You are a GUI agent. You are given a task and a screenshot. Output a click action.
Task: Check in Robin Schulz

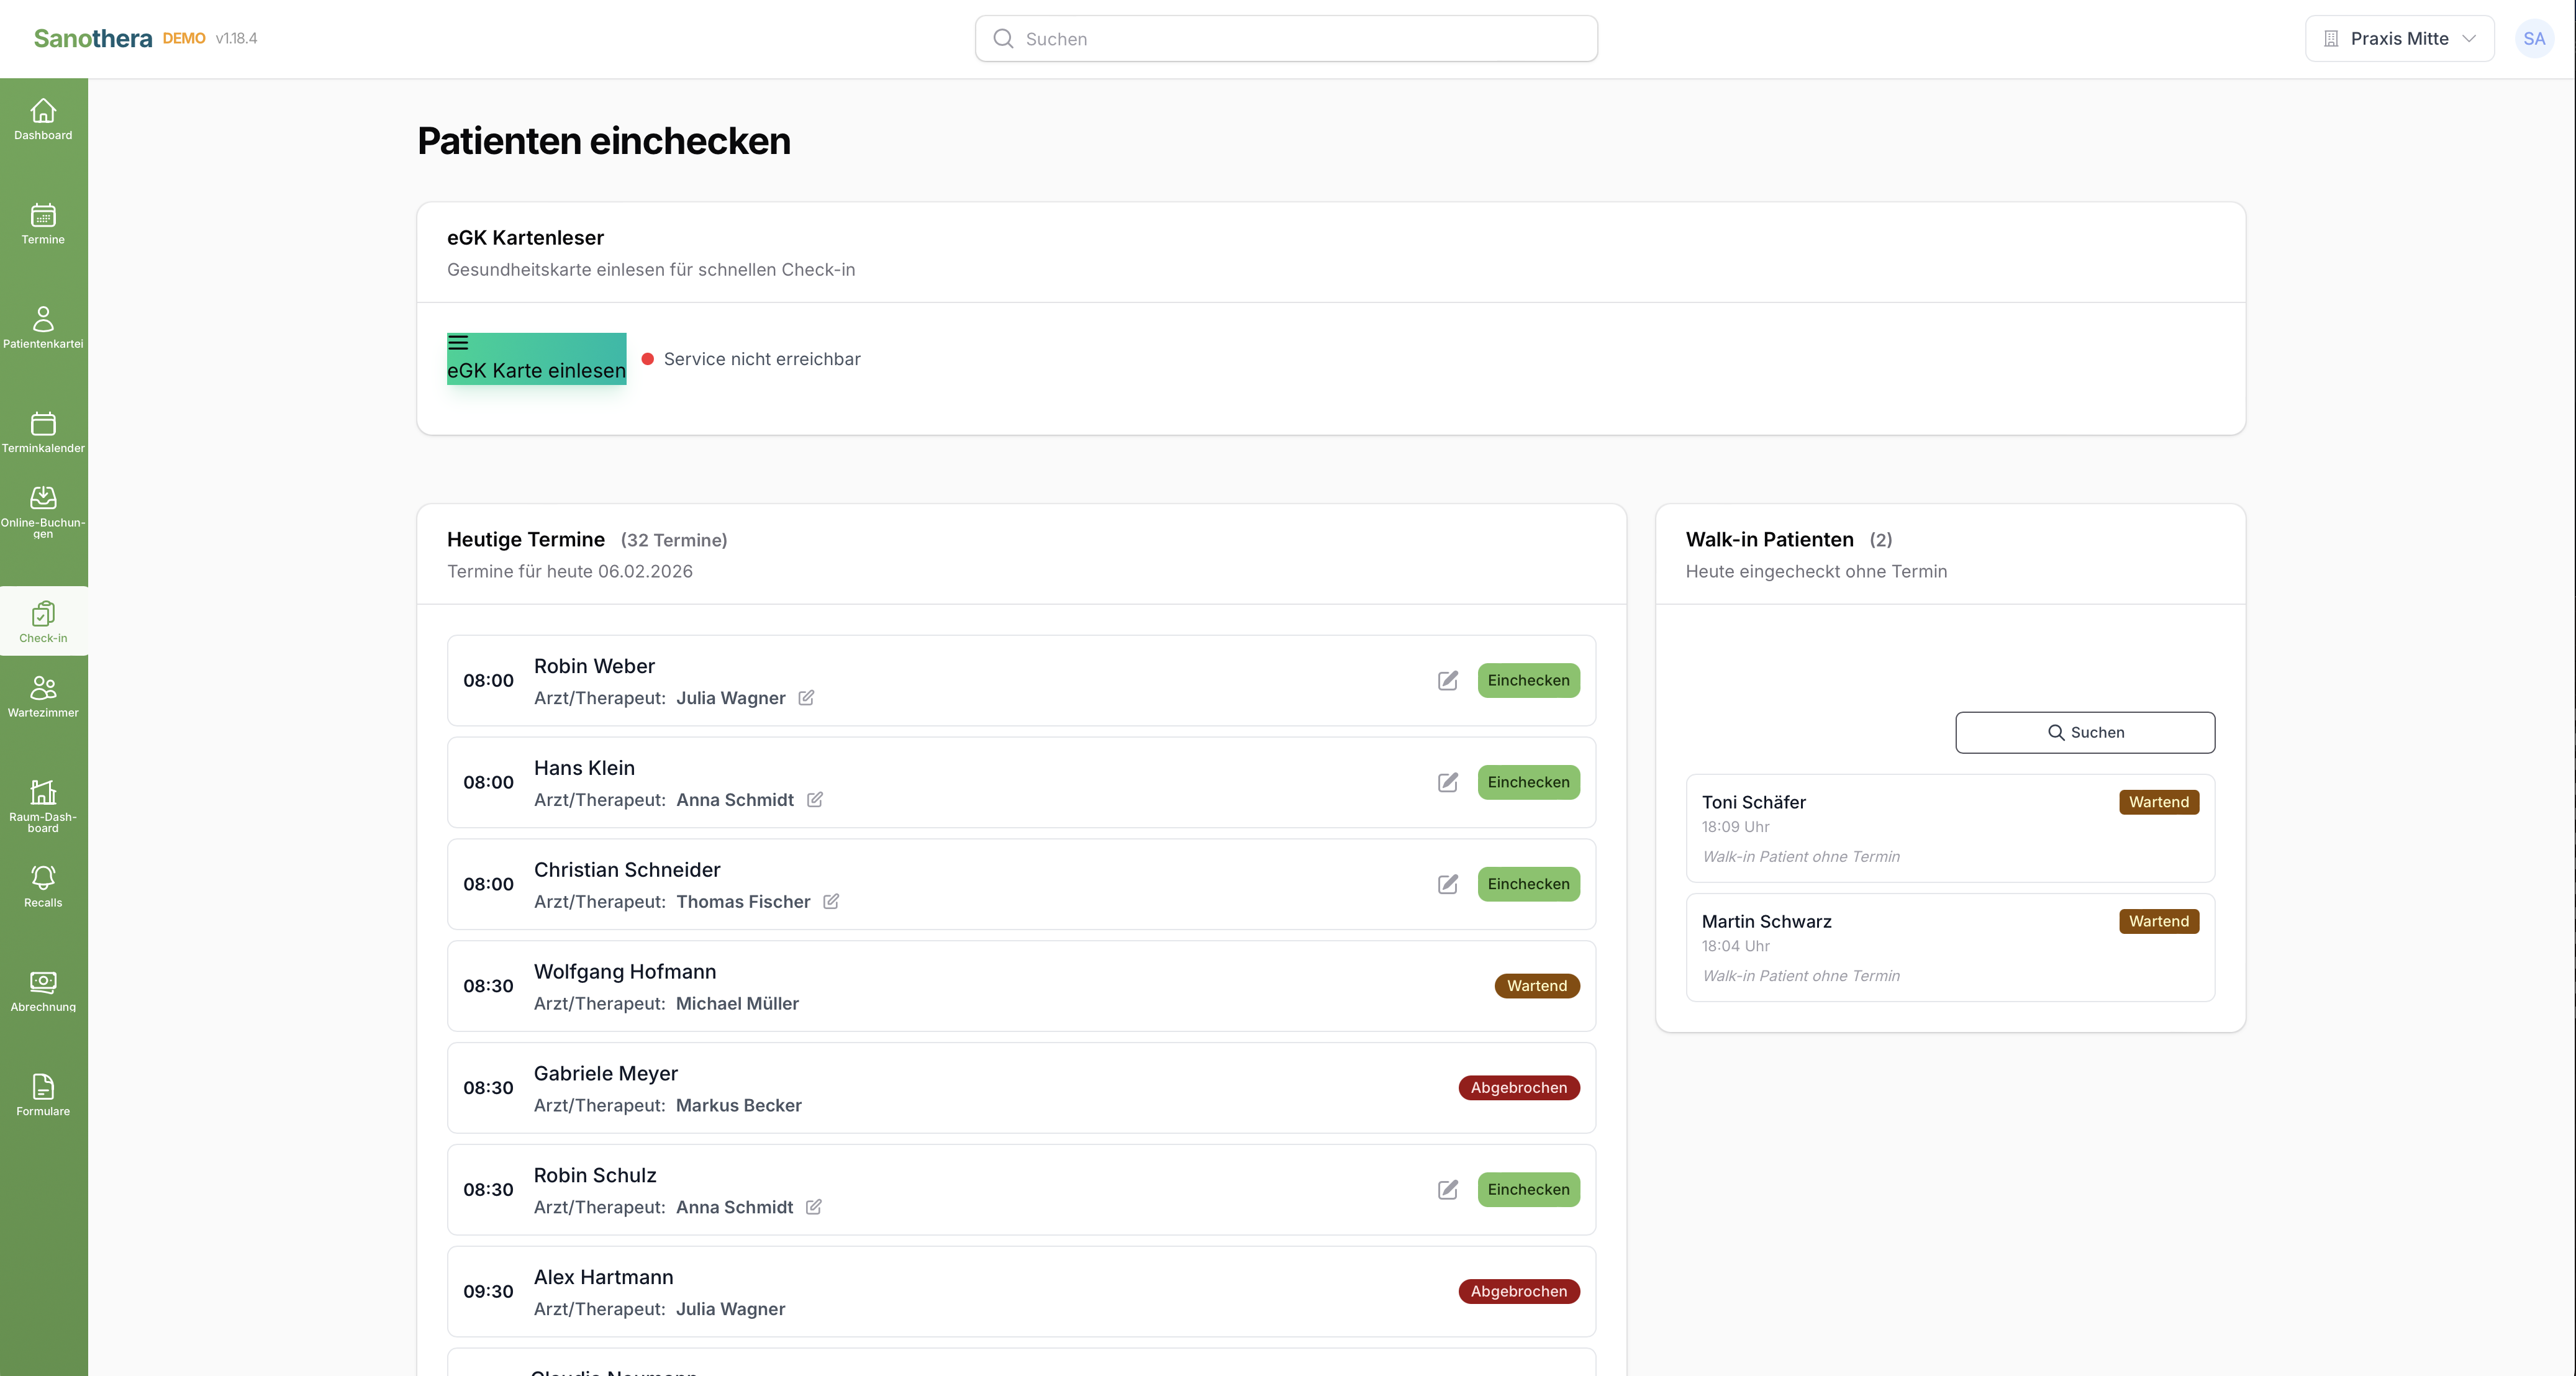(x=1528, y=1189)
